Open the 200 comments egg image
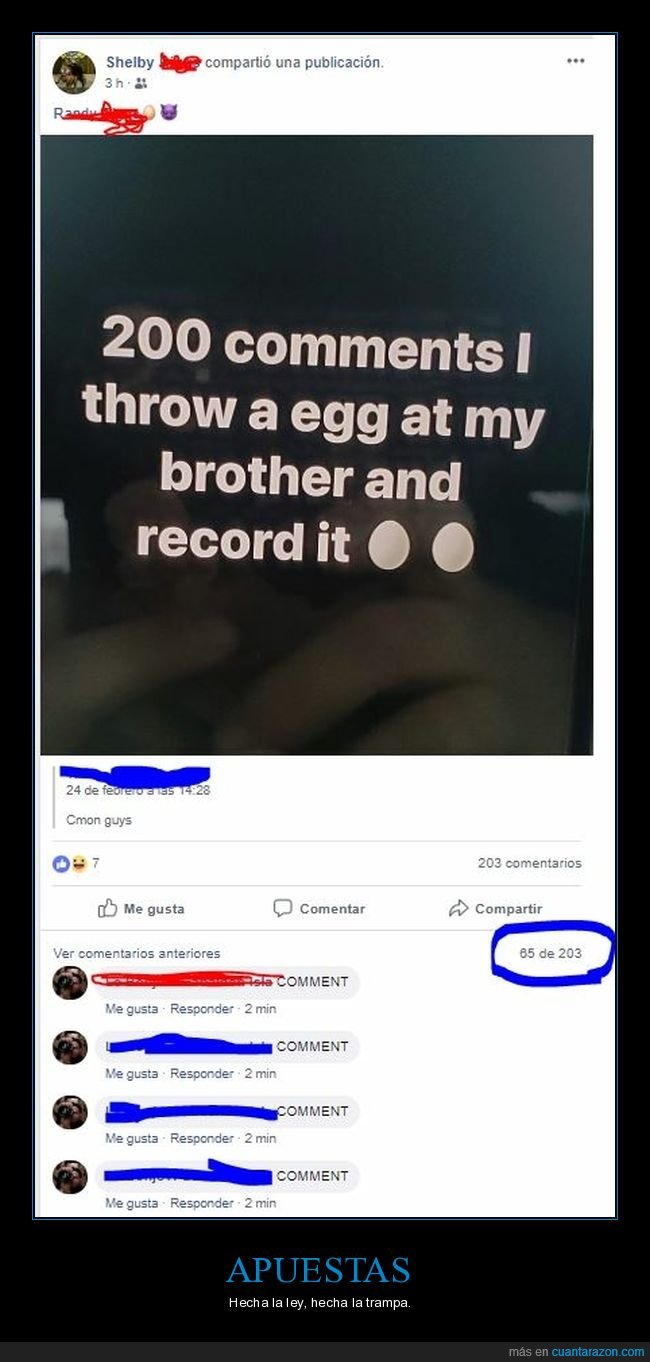 (x=317, y=445)
